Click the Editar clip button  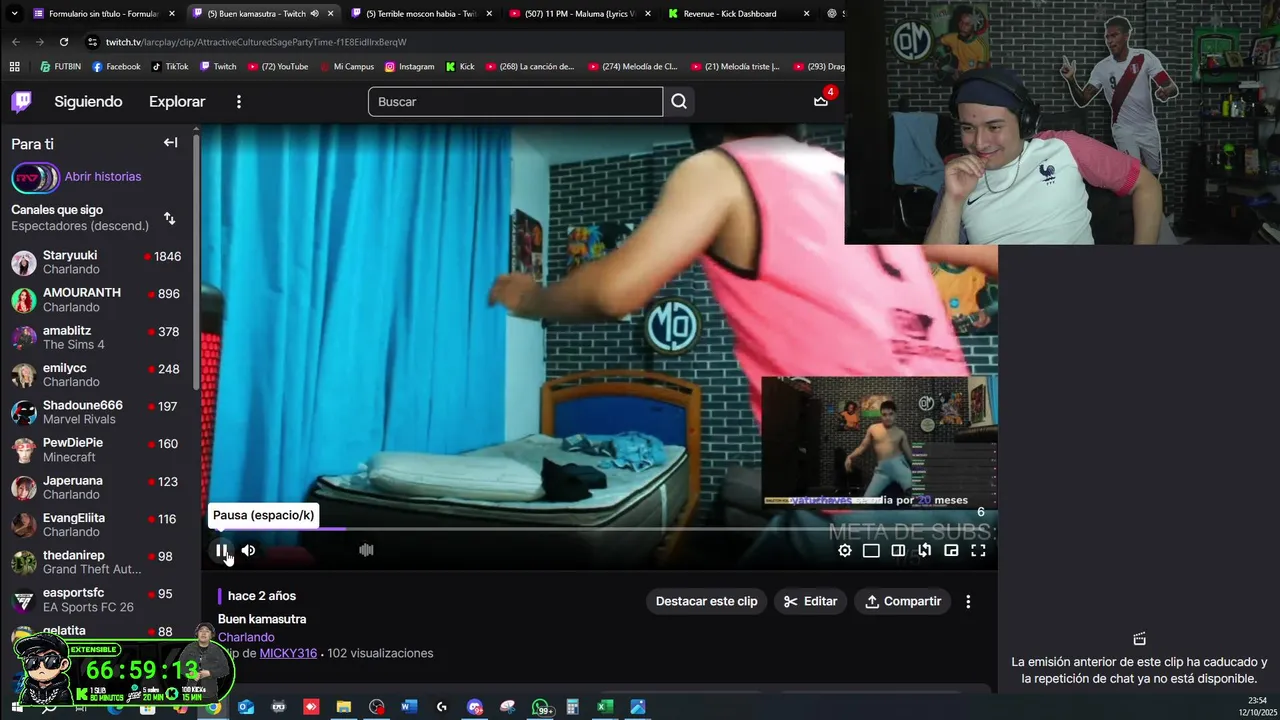pos(810,601)
